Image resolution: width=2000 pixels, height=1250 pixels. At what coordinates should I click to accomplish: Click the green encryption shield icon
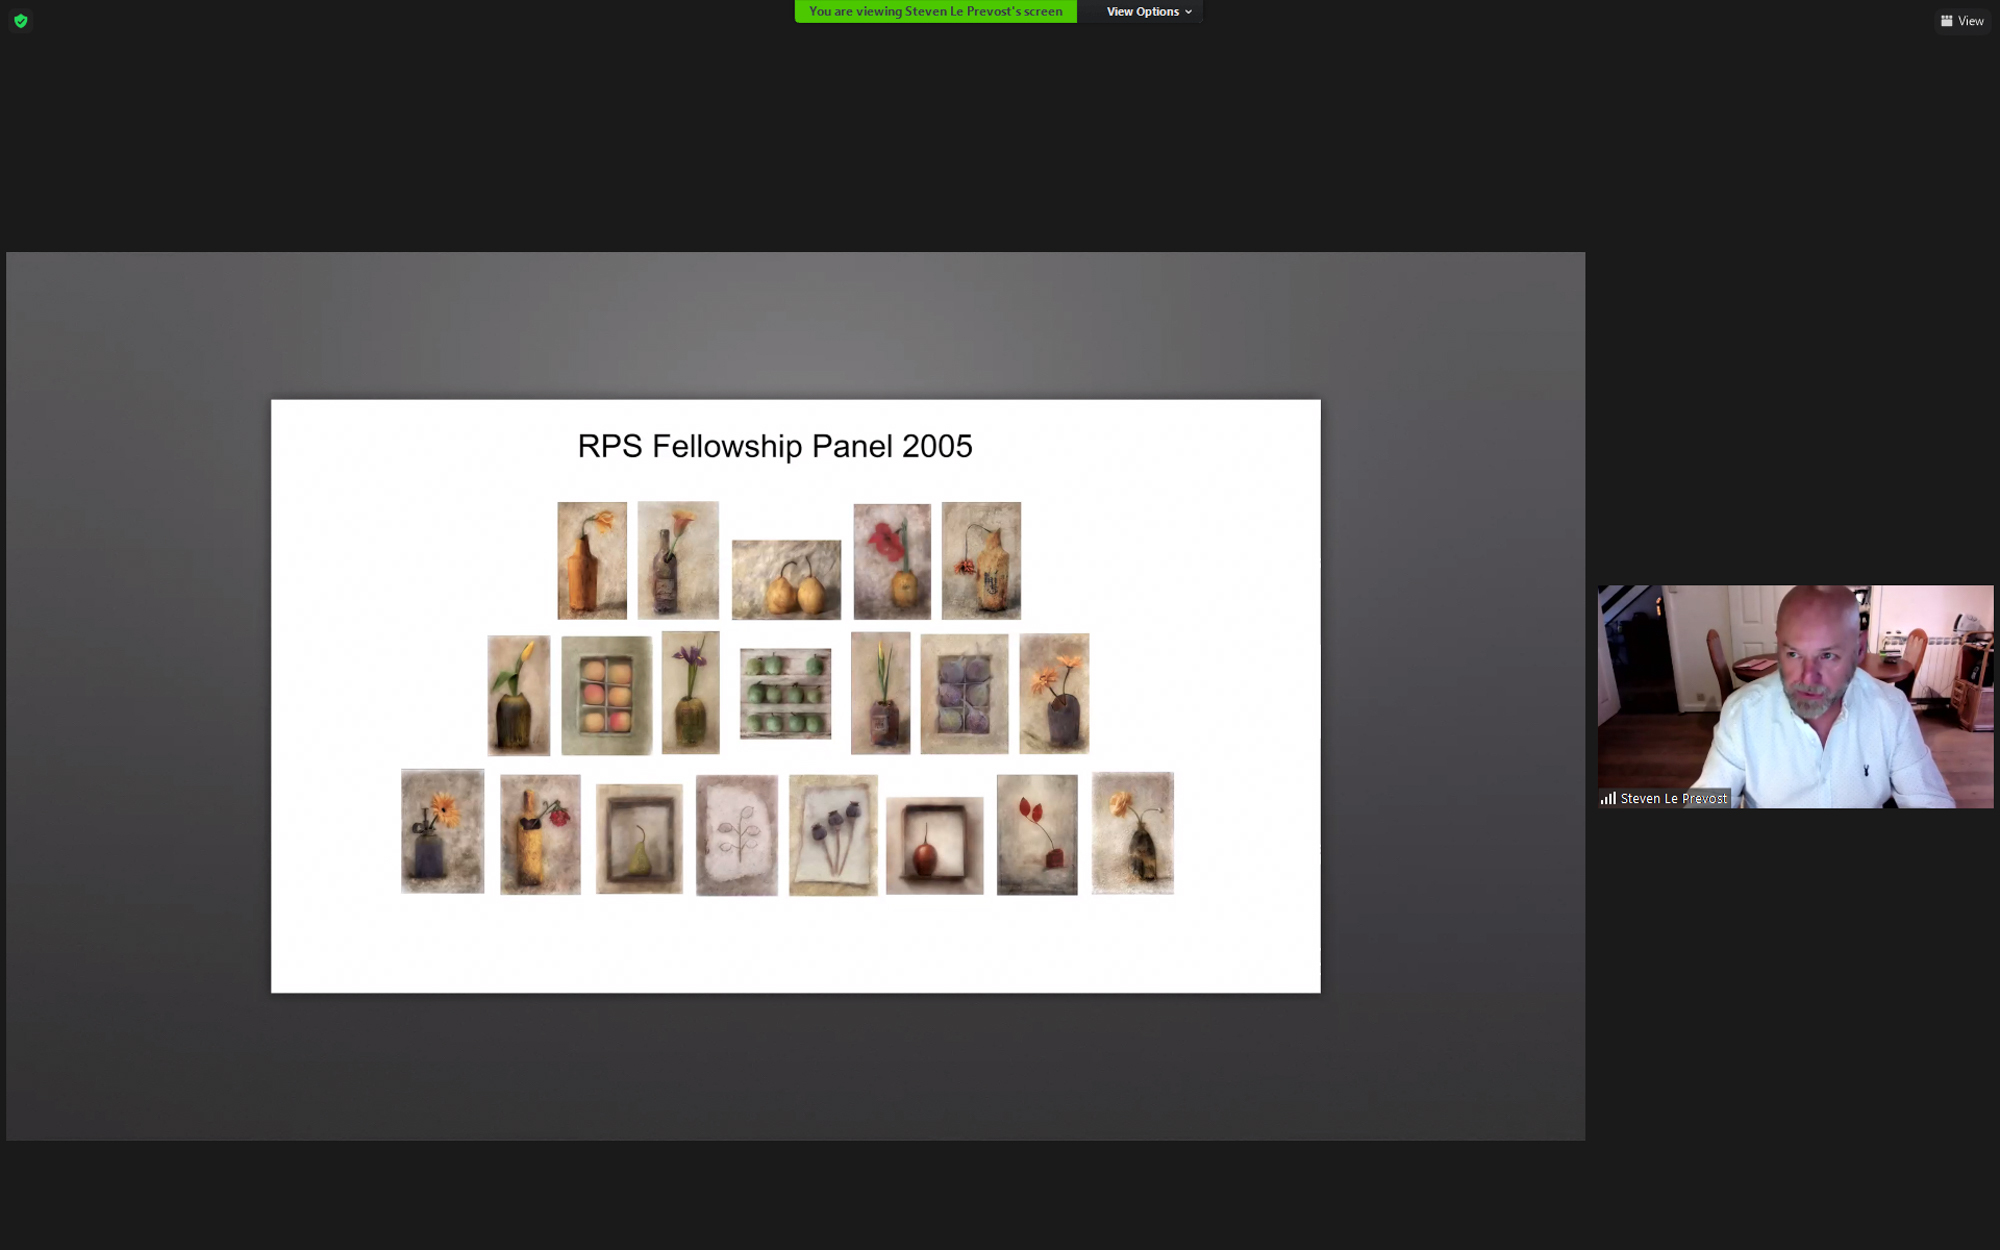click(20, 21)
